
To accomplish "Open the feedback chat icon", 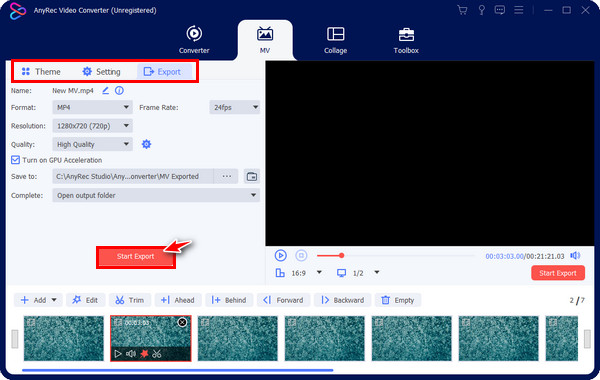I will click(x=499, y=10).
